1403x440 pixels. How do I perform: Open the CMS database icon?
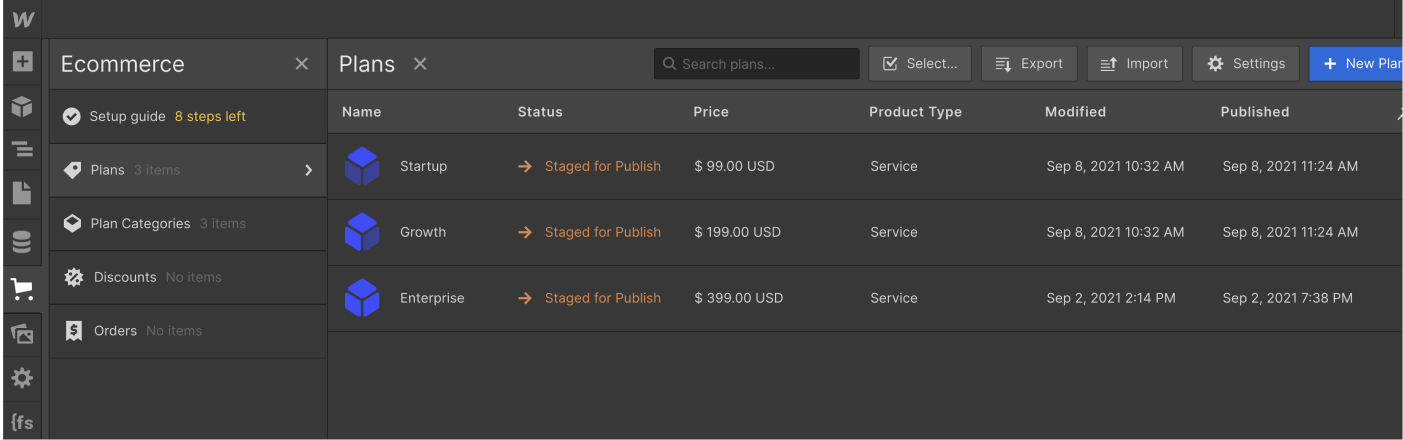tap(22, 241)
